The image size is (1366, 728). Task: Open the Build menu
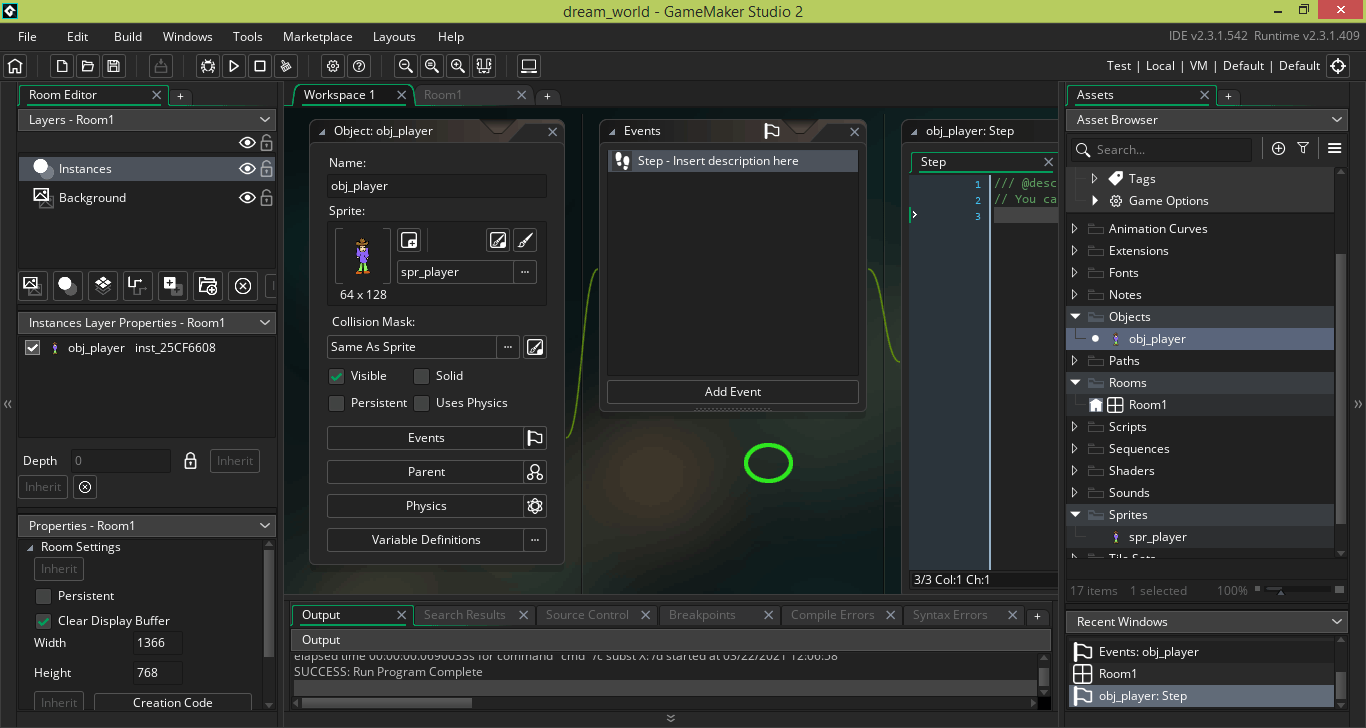tap(128, 37)
